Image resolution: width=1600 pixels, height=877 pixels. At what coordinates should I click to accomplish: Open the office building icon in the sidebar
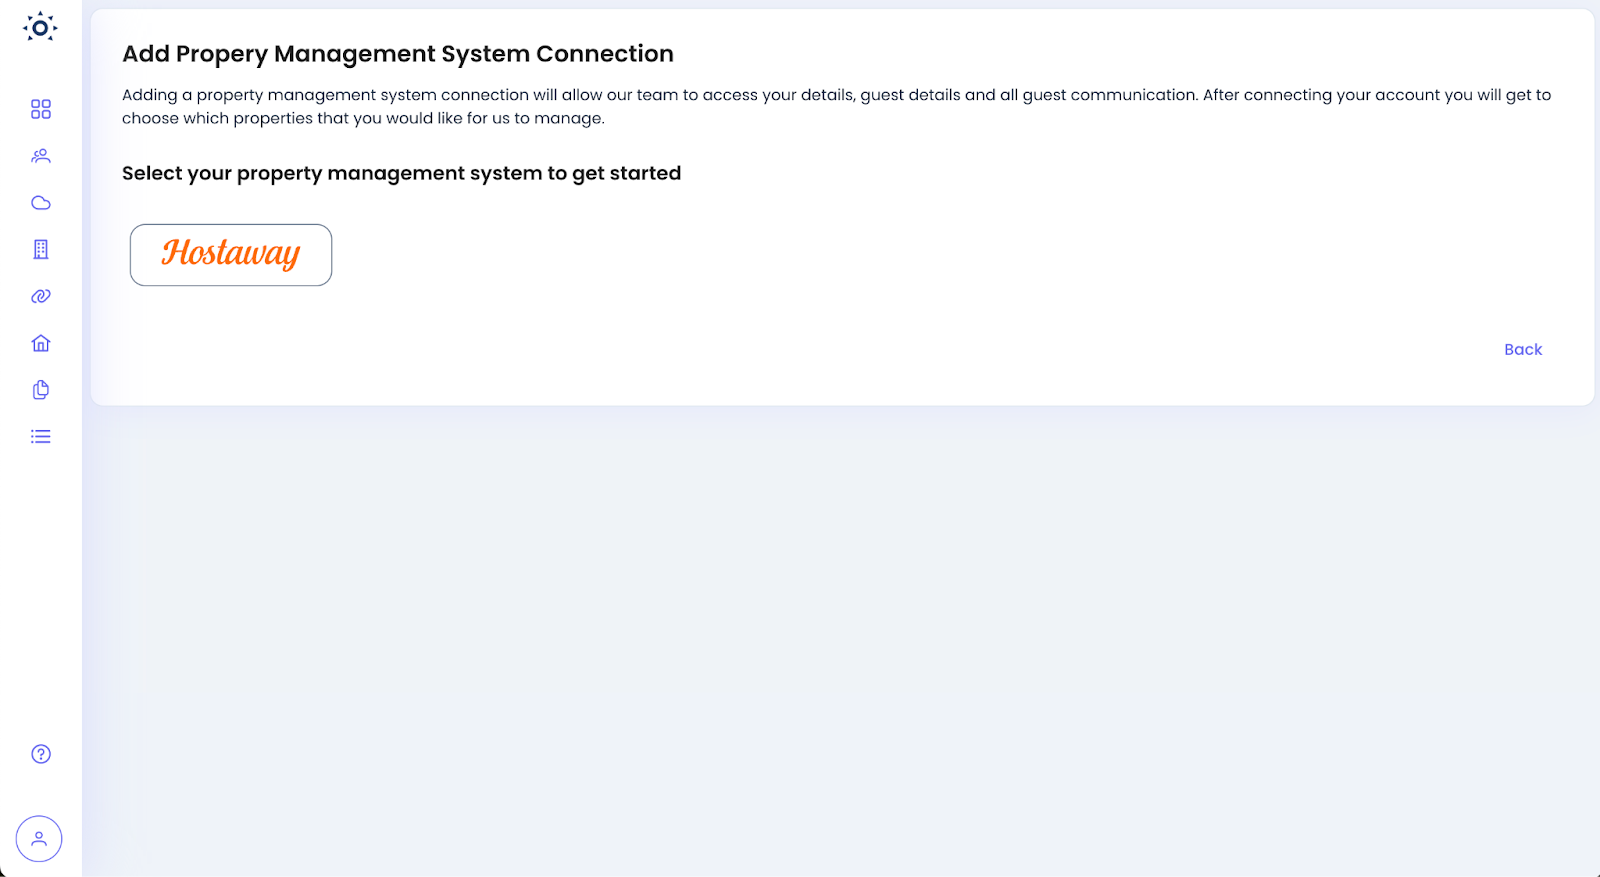pos(41,249)
